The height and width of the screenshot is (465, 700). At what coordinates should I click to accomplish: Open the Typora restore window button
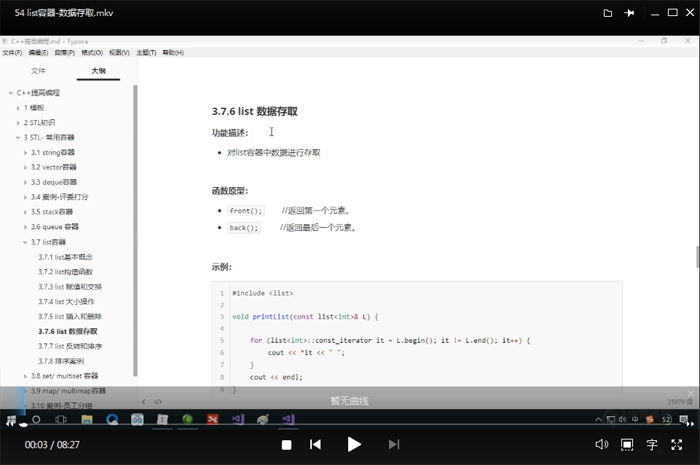tap(664, 41)
